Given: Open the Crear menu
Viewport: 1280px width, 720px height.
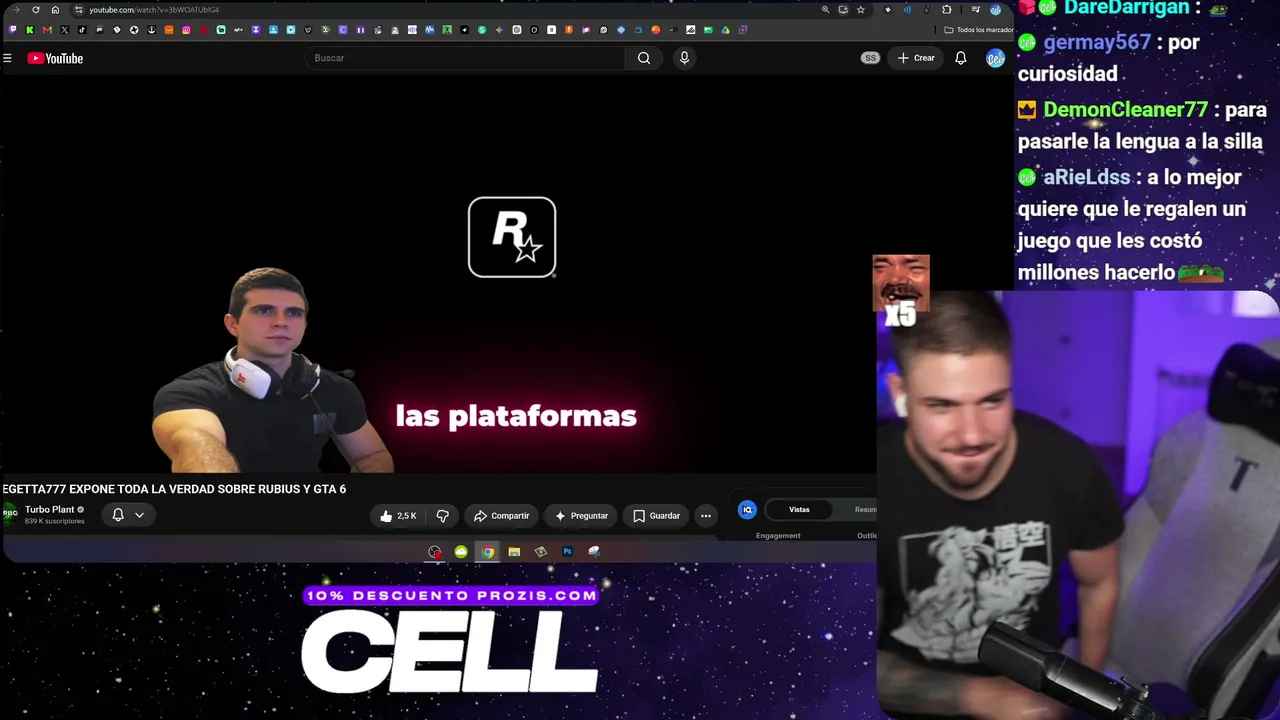Looking at the screenshot, I should coord(915,58).
